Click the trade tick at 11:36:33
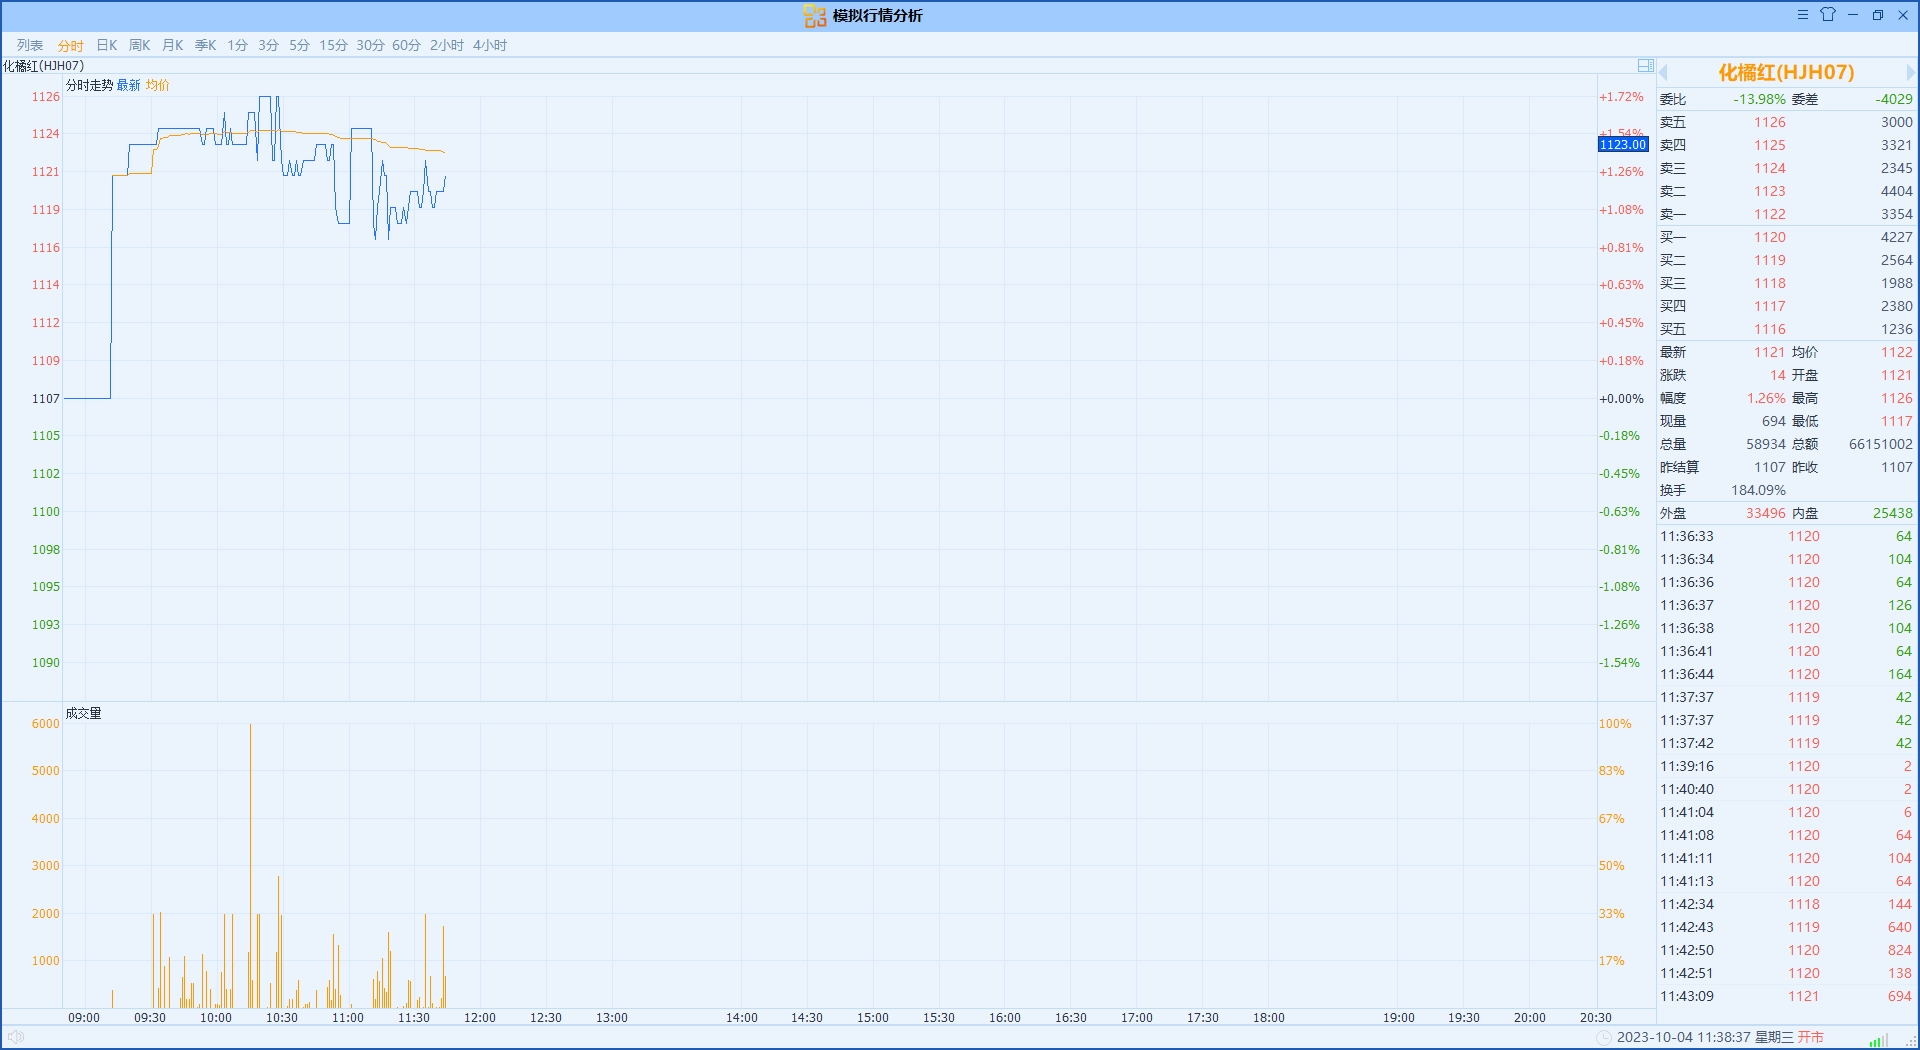 (1786, 536)
